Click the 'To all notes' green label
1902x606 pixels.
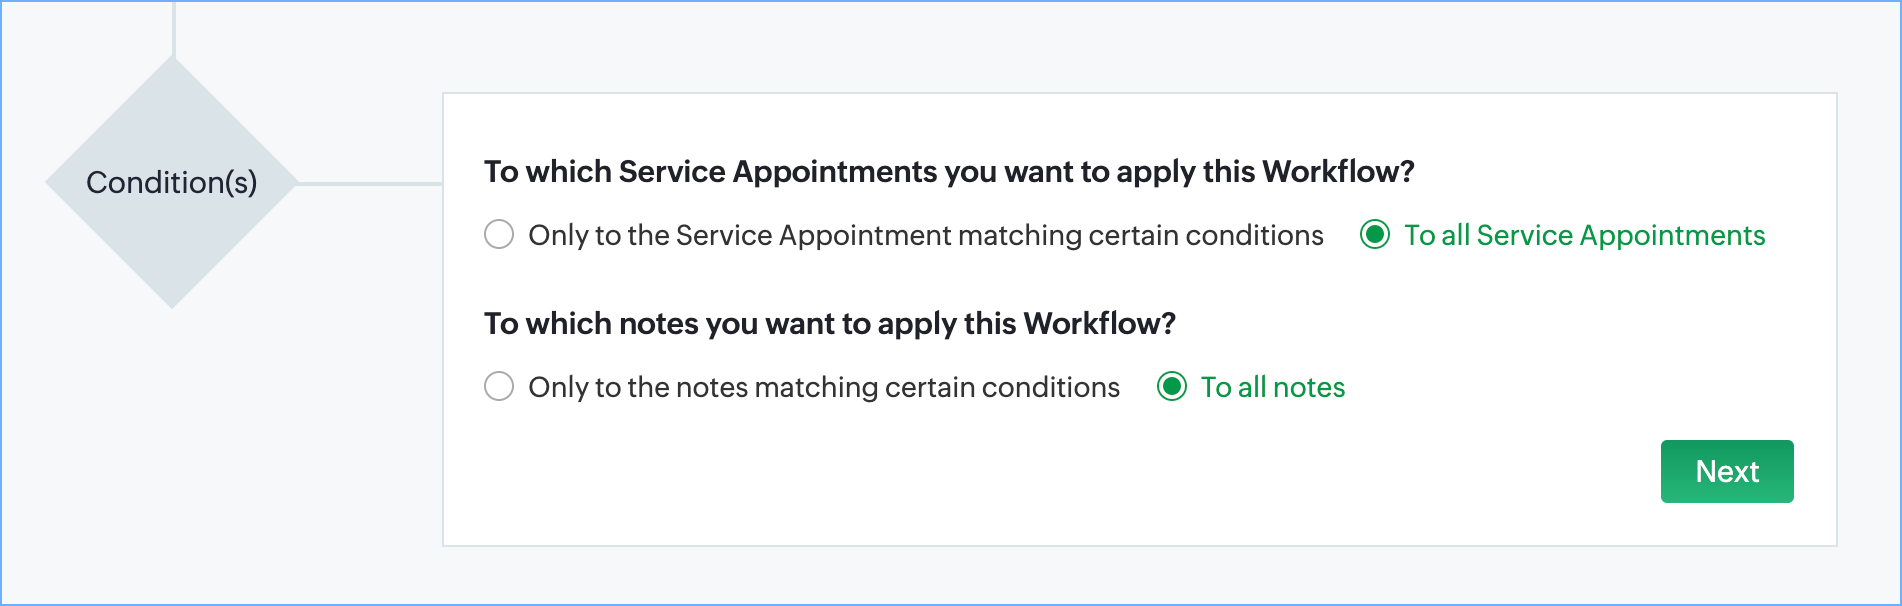pyautogui.click(x=1272, y=387)
